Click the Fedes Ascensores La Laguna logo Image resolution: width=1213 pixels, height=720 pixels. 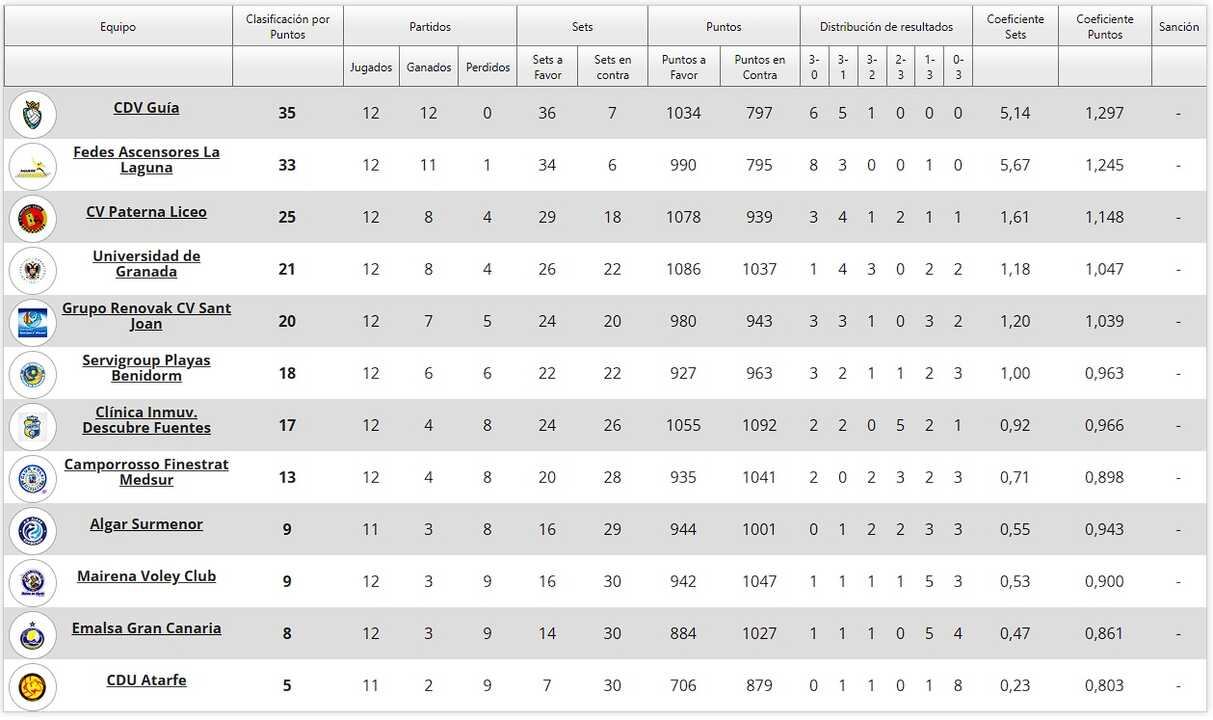point(32,166)
